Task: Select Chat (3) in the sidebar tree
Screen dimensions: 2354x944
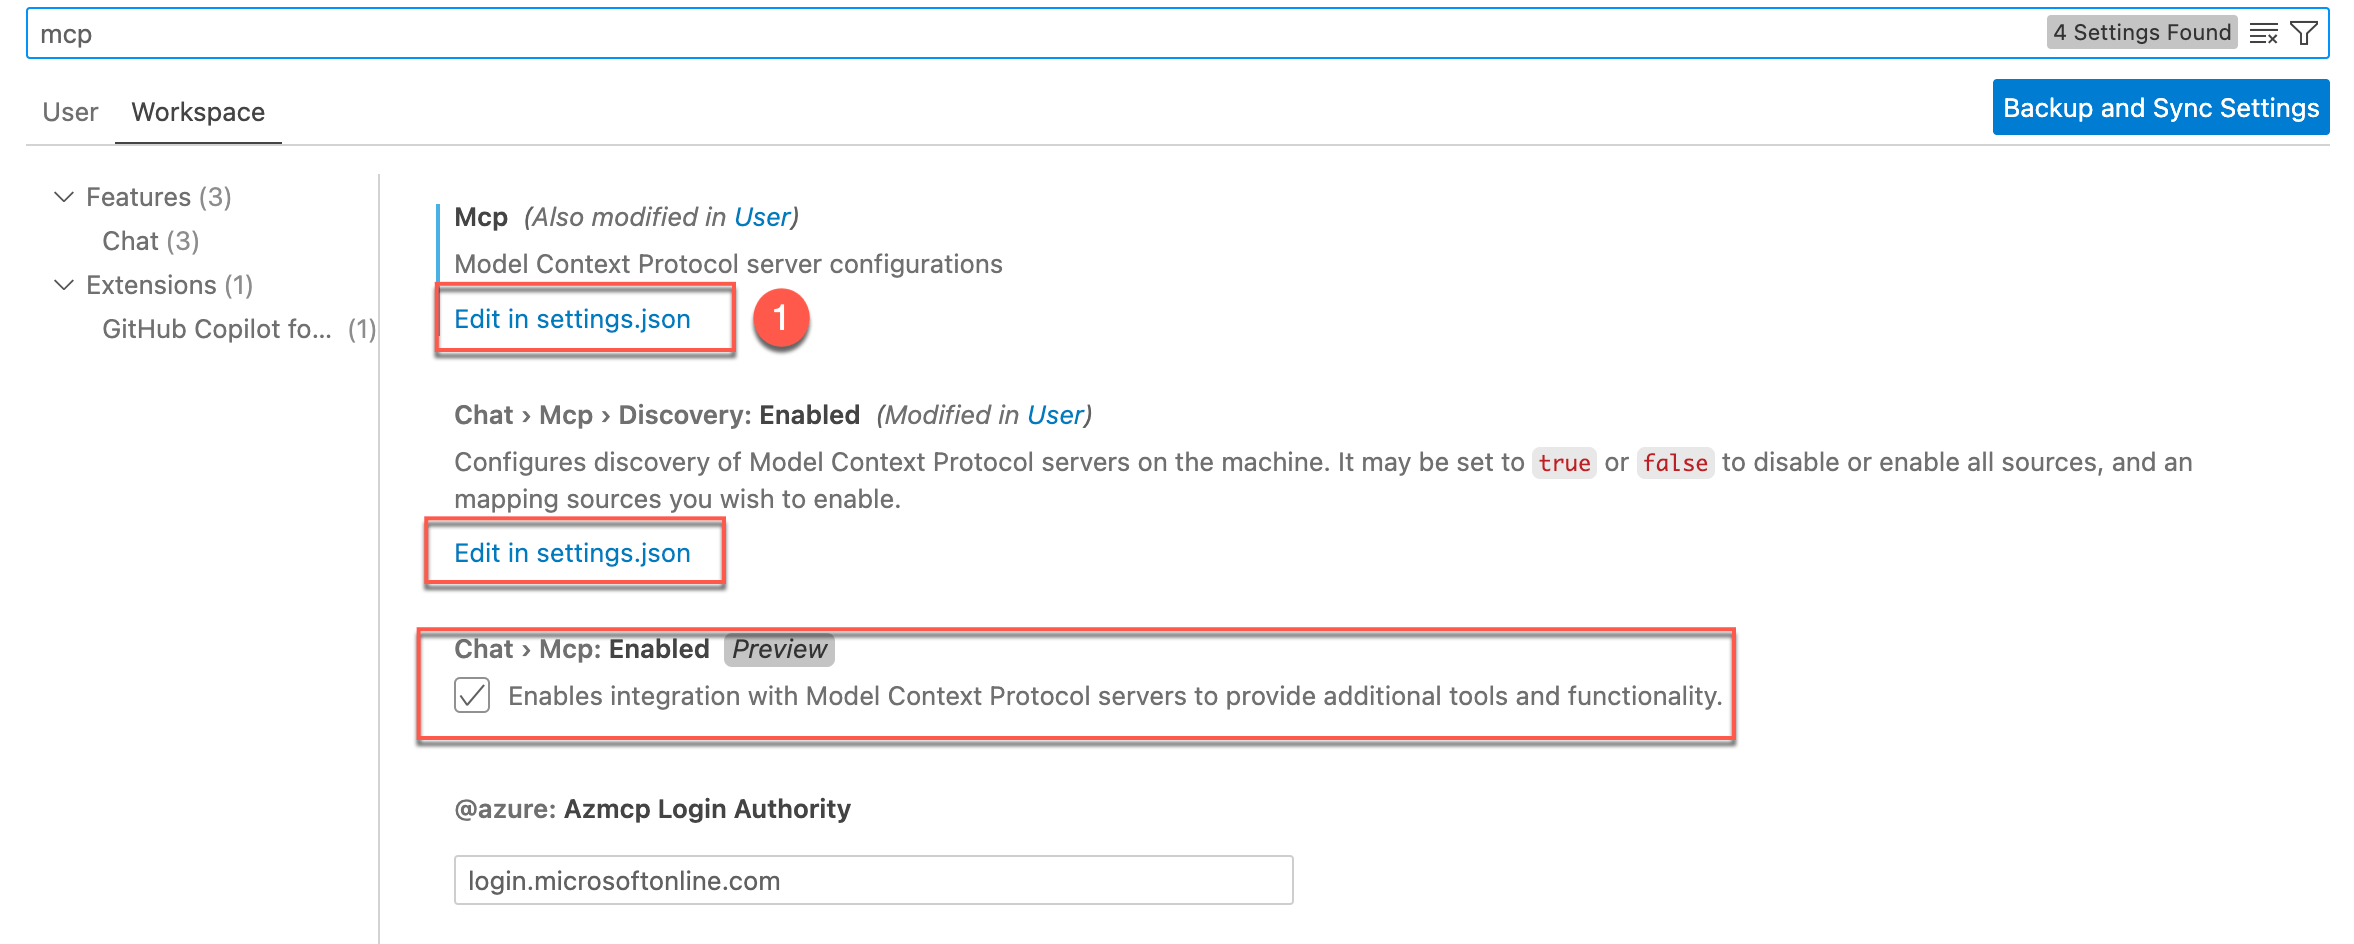Action: (150, 240)
